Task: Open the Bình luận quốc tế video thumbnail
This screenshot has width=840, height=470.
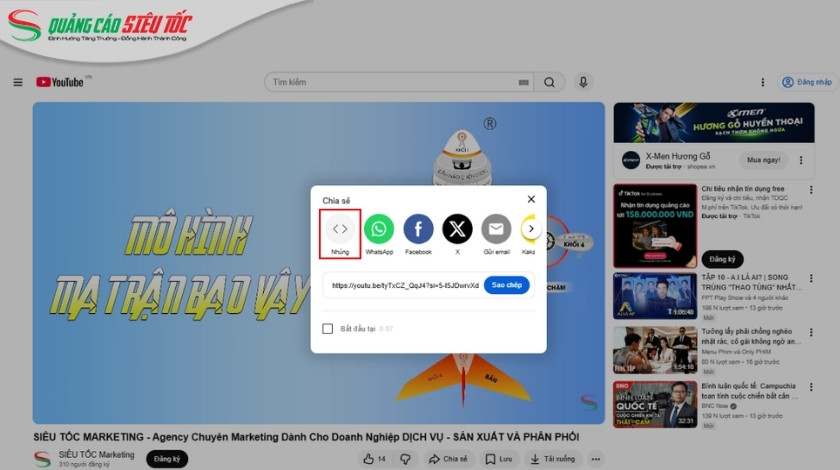Action: [x=655, y=405]
